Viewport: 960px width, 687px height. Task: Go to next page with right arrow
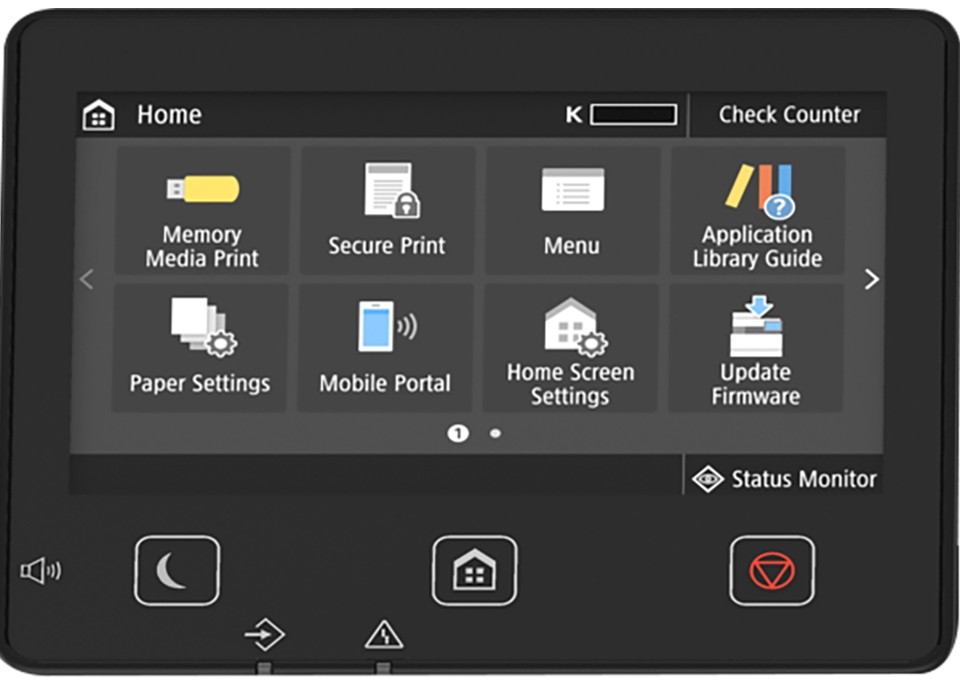[871, 280]
